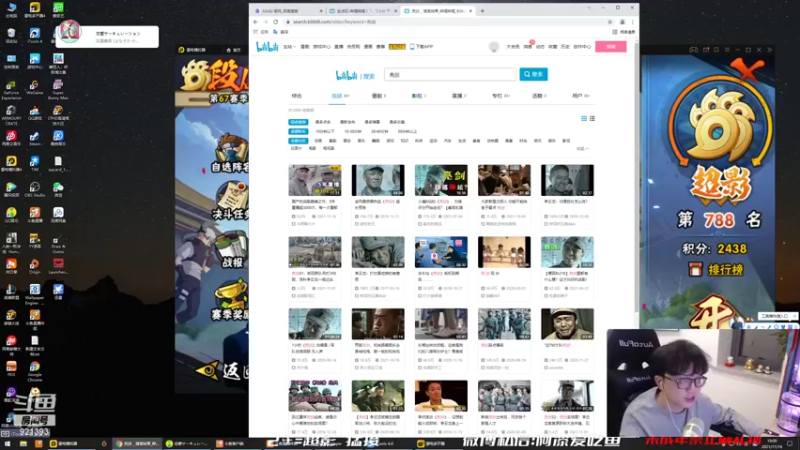Switch to the 直播 search results tab

pos(458,96)
